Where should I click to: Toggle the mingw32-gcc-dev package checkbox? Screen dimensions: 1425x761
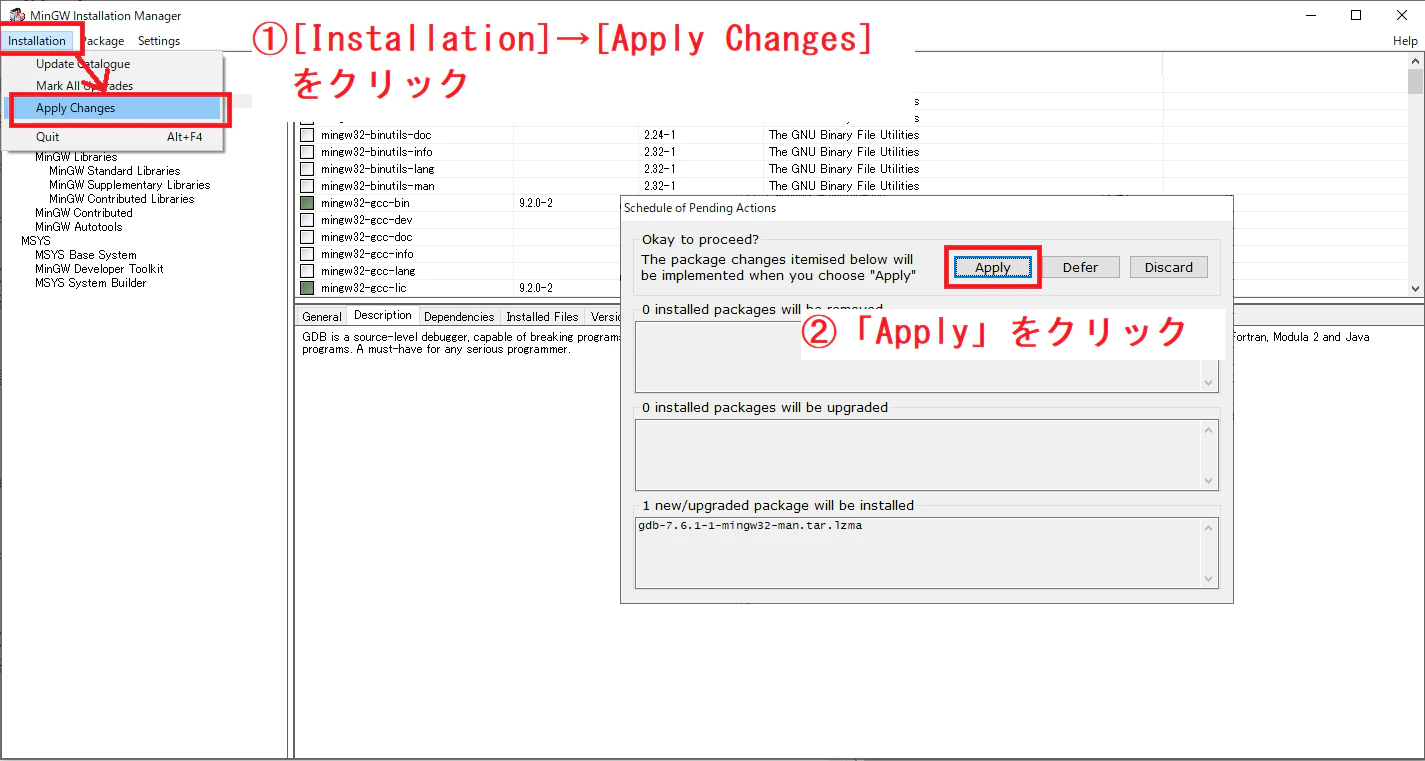[x=307, y=220]
